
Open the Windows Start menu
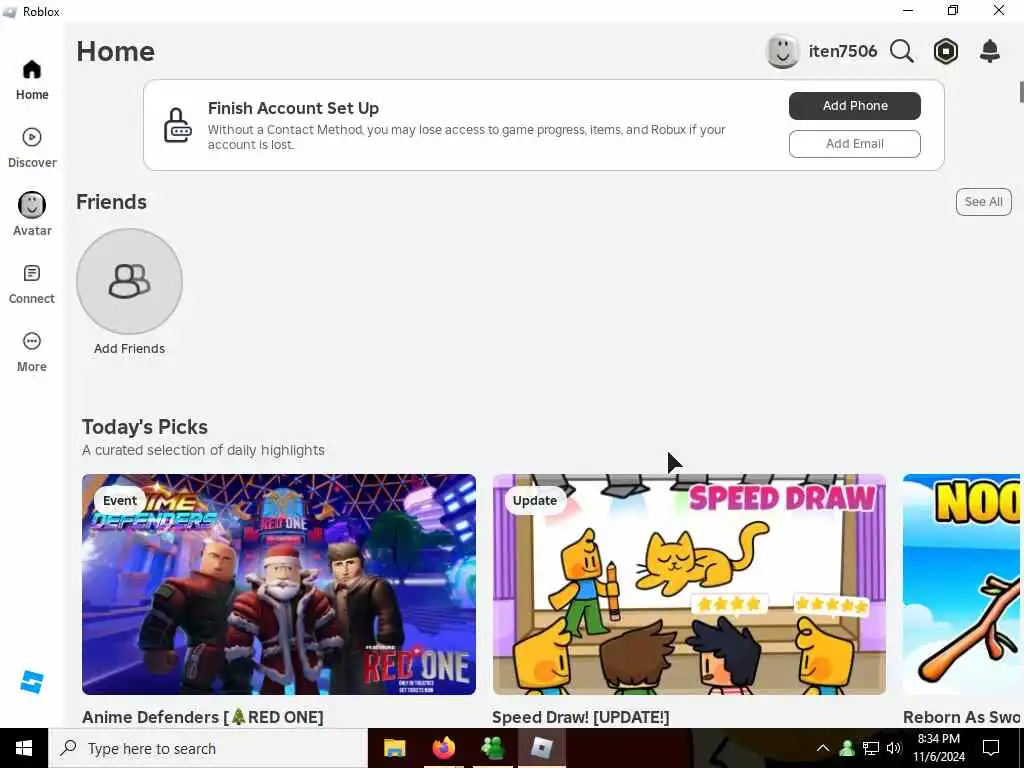[24, 748]
